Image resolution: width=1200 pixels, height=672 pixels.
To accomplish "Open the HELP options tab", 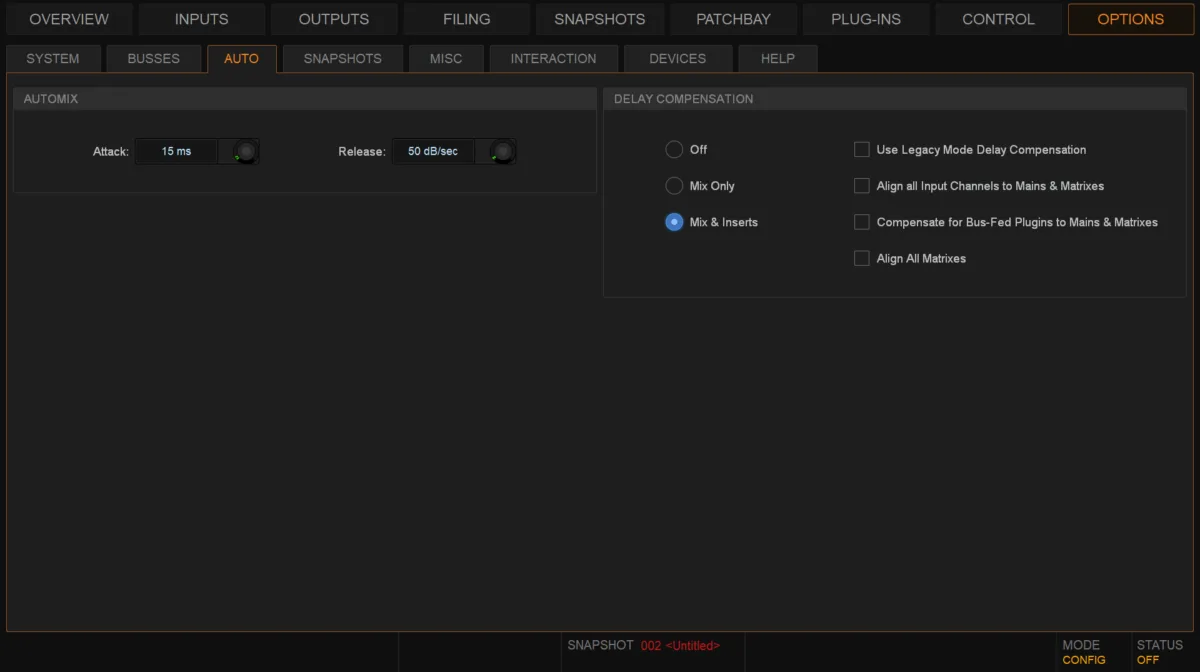I will point(778,59).
